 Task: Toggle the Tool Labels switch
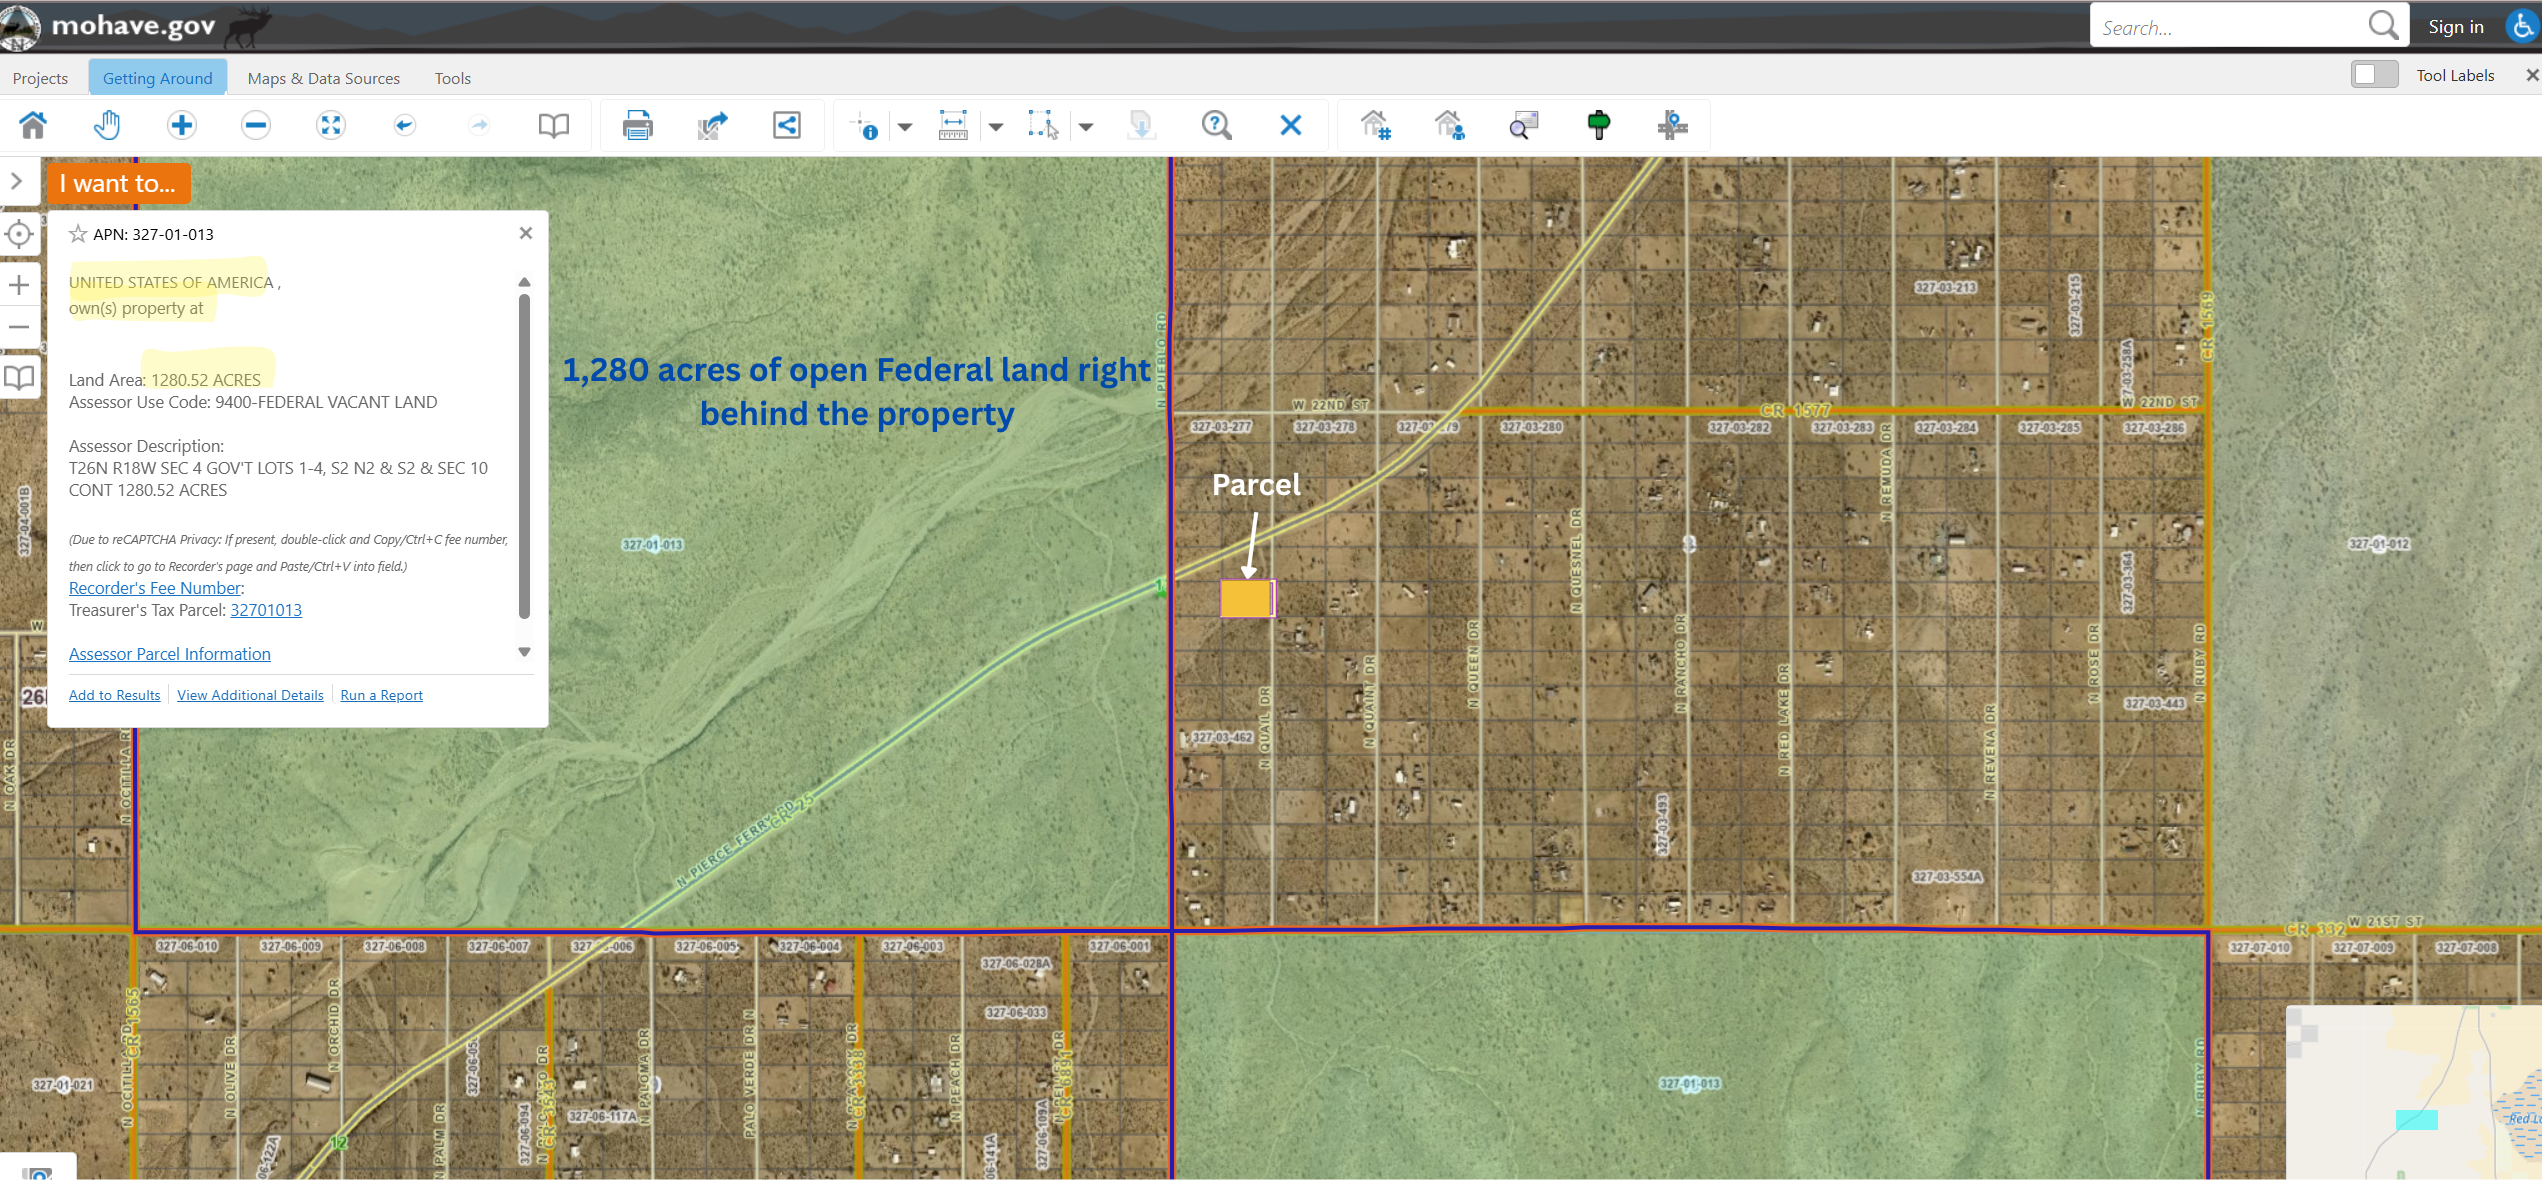[x=2373, y=75]
